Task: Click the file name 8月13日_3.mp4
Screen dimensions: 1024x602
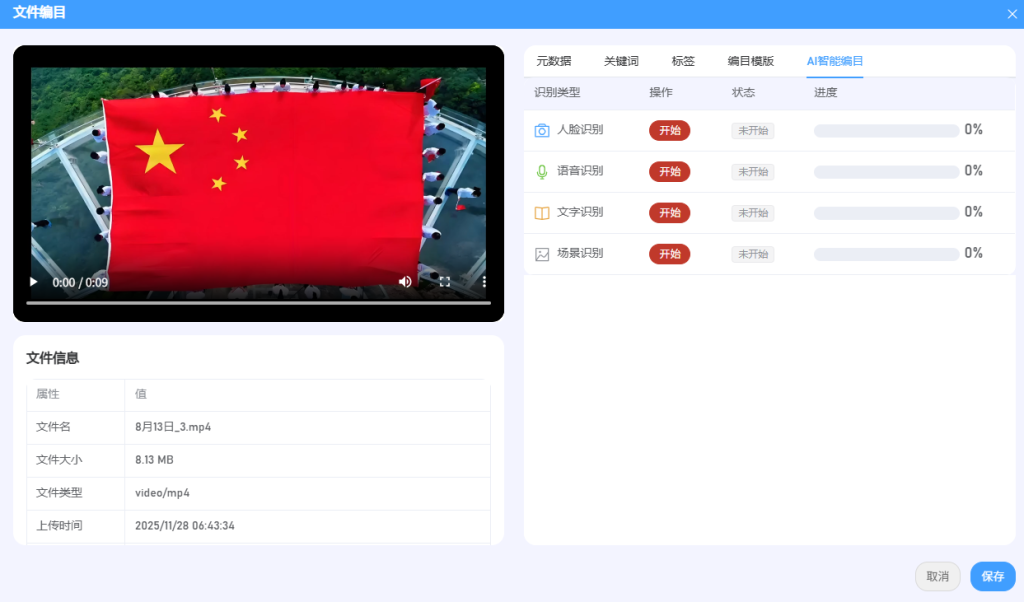Action: click(x=173, y=427)
